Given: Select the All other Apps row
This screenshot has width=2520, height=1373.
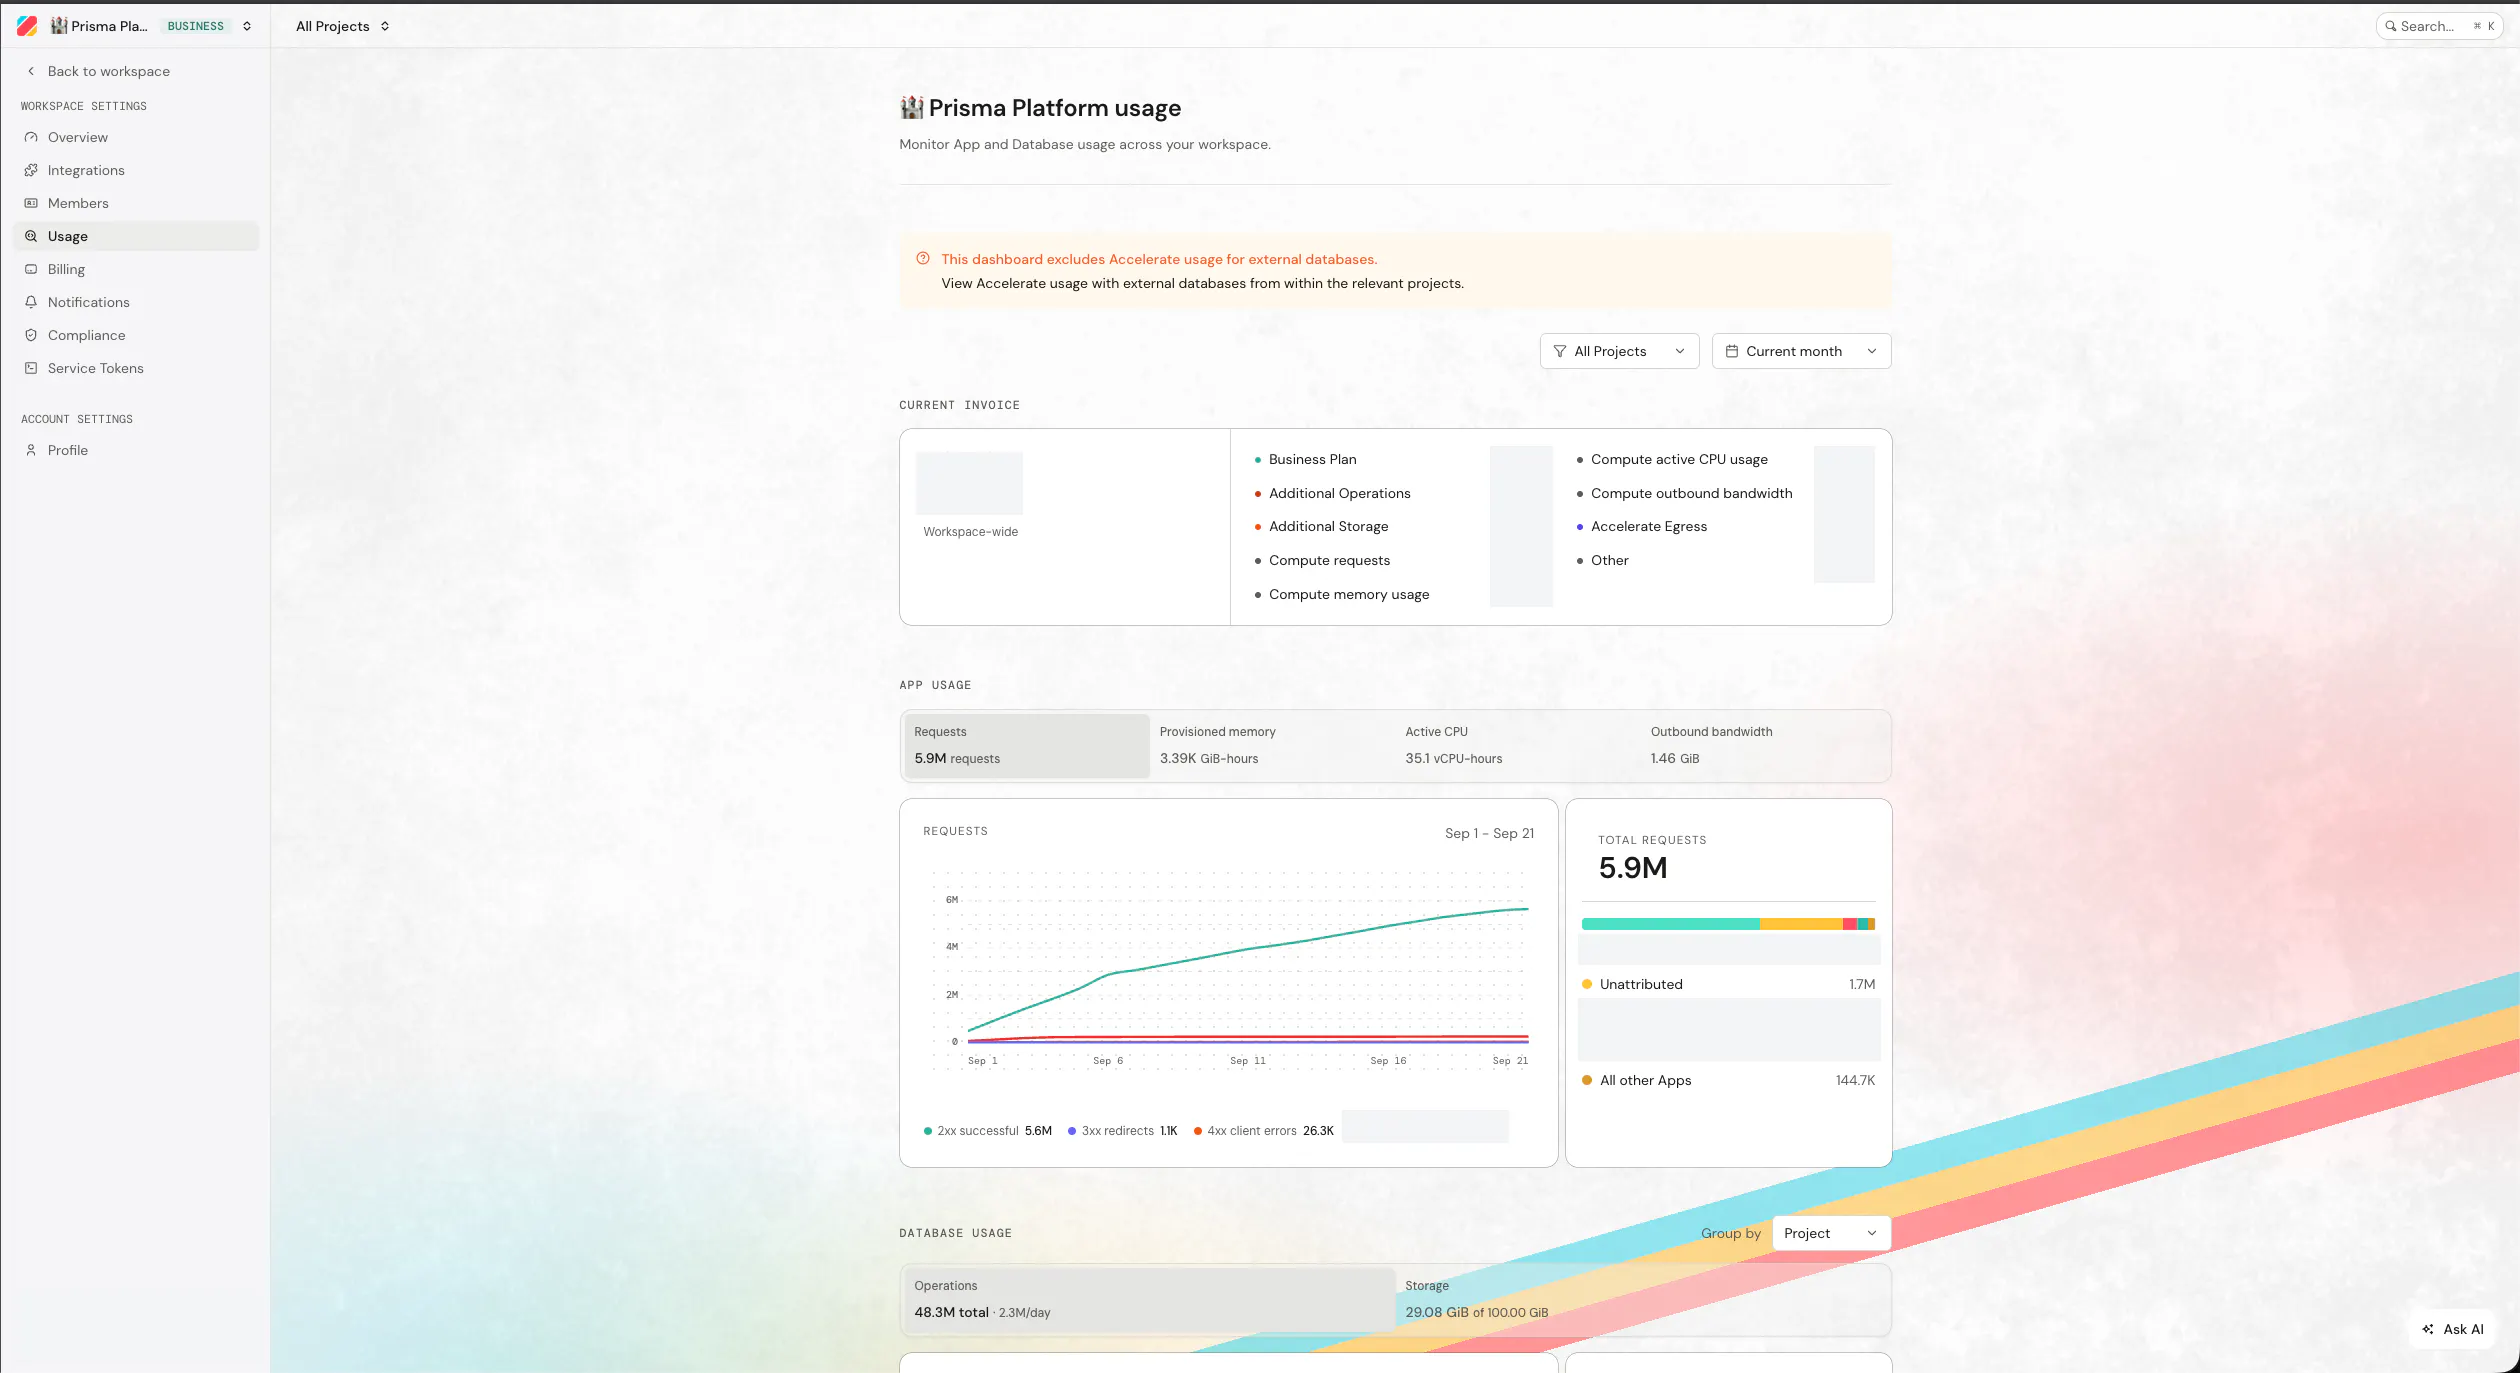Looking at the screenshot, I should (x=1729, y=1080).
